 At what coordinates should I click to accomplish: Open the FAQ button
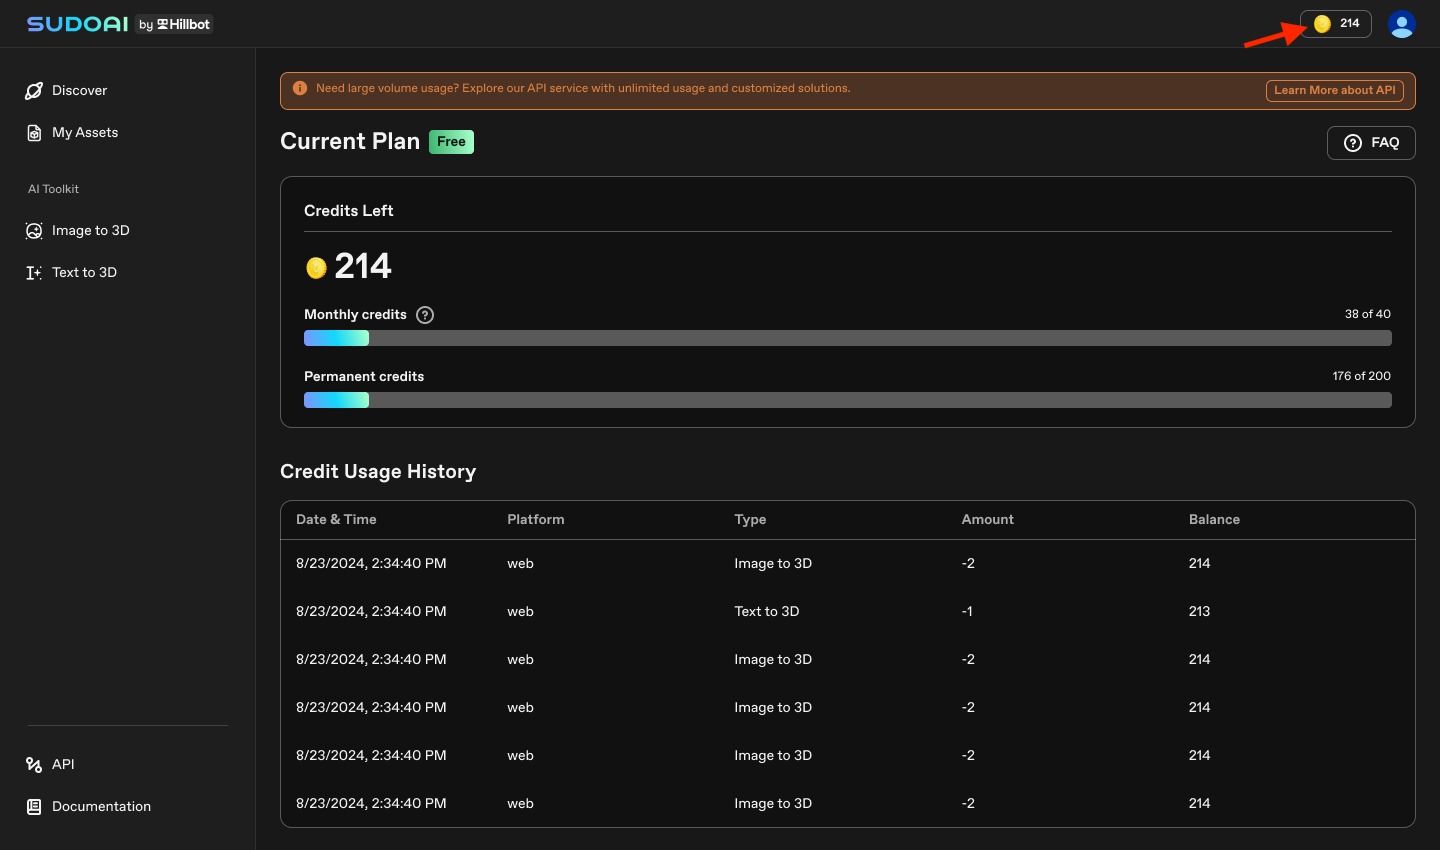pos(1371,143)
